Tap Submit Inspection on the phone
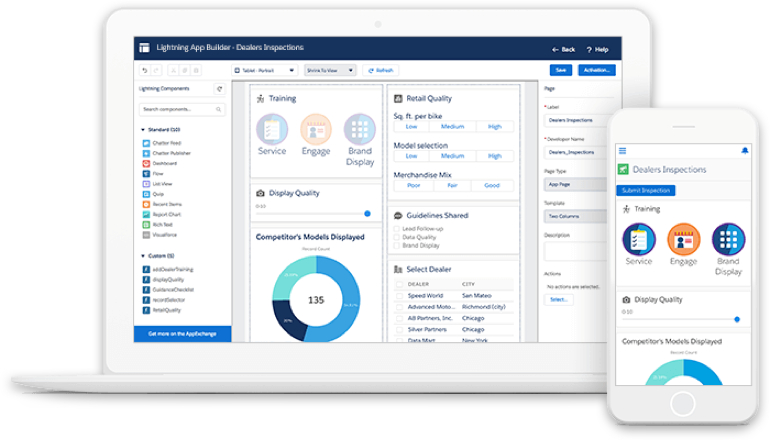Viewport: 770px width, 440px height. click(x=646, y=191)
